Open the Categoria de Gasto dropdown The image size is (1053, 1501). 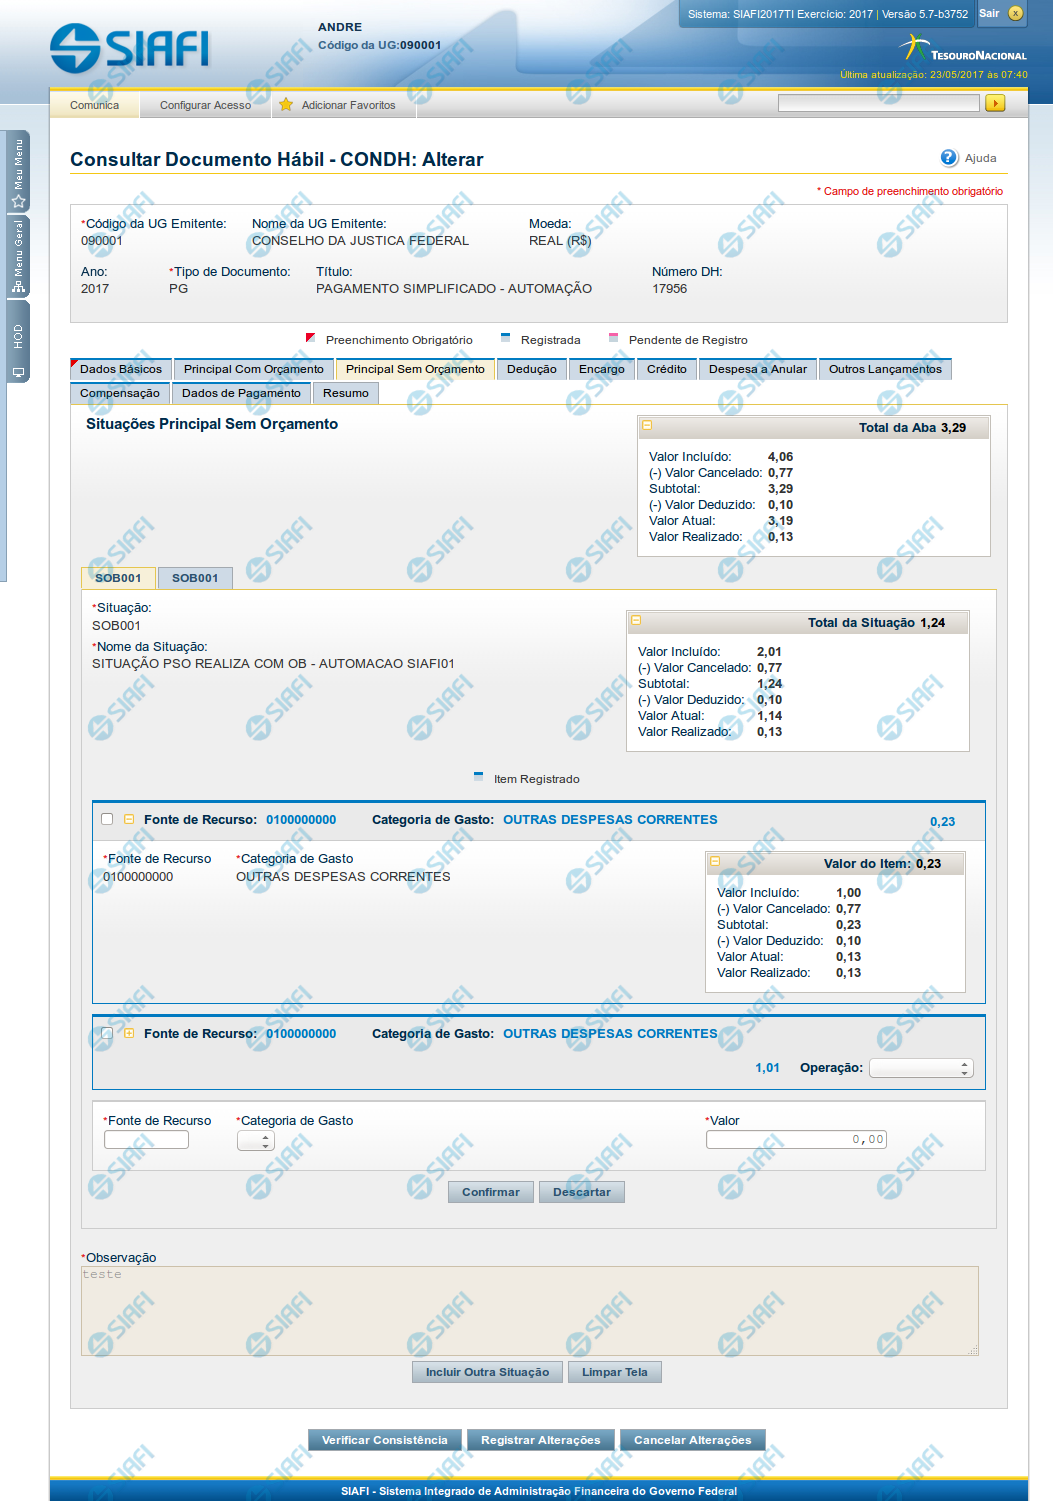255,1141
